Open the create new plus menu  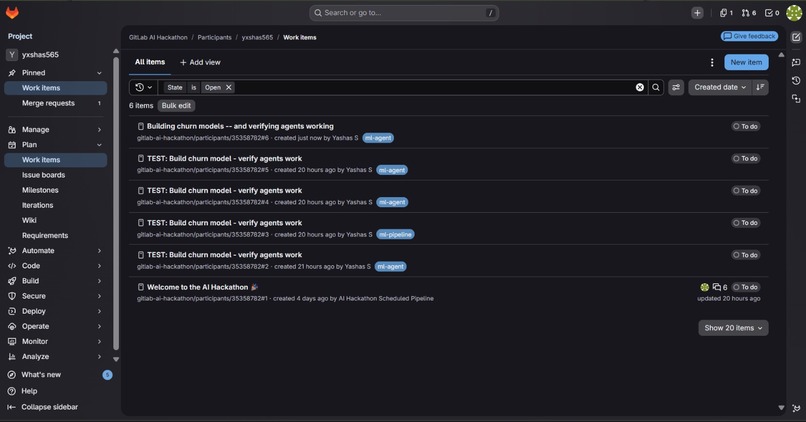point(697,13)
